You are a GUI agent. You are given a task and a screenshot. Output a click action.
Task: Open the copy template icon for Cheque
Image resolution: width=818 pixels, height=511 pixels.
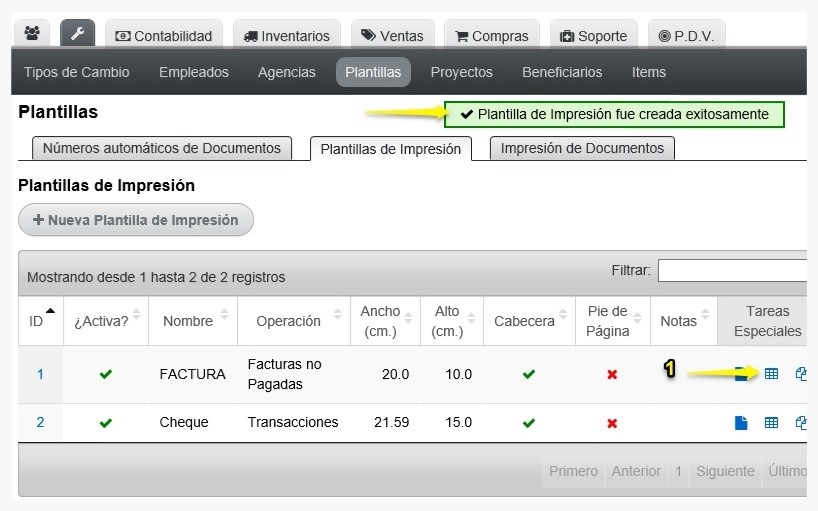click(801, 422)
